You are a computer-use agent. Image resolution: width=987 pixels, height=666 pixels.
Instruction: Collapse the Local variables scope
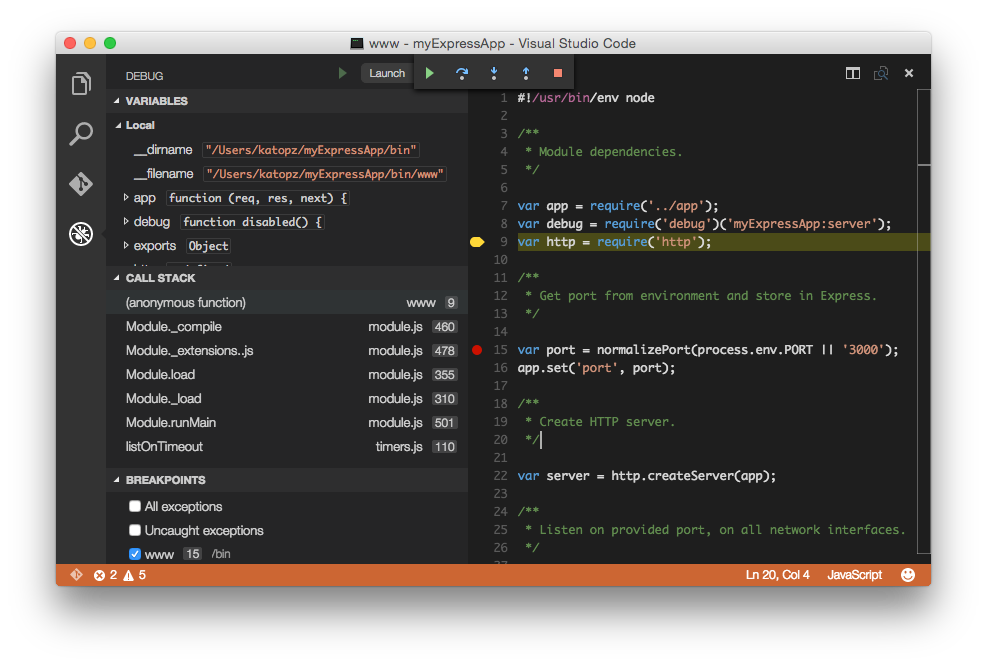[x=118, y=125]
